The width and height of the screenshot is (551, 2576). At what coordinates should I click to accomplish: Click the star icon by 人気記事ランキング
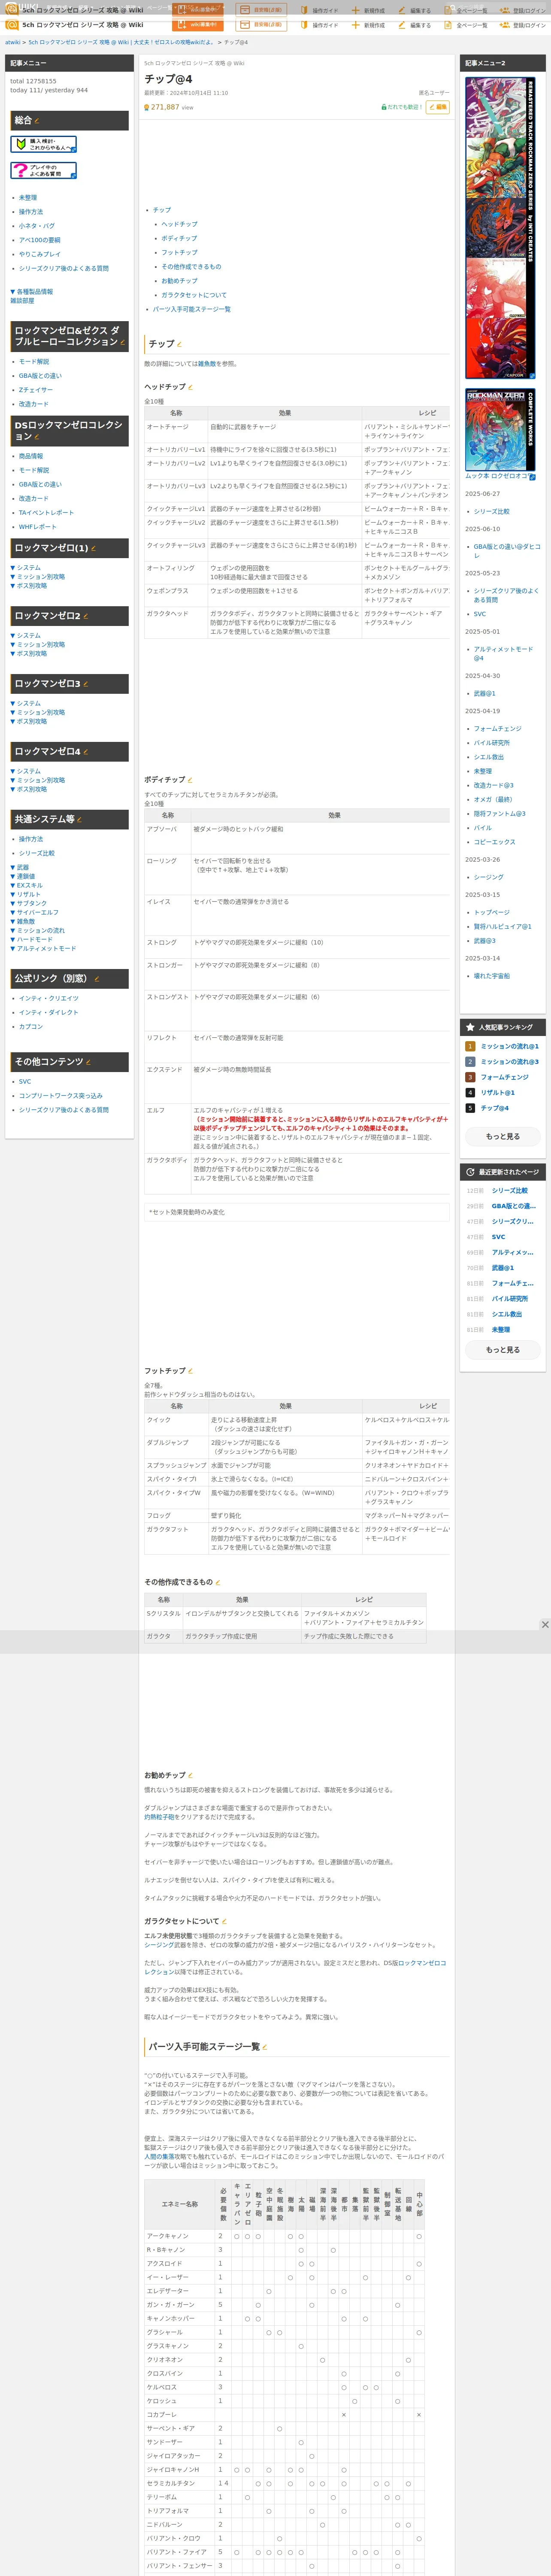coord(470,1027)
